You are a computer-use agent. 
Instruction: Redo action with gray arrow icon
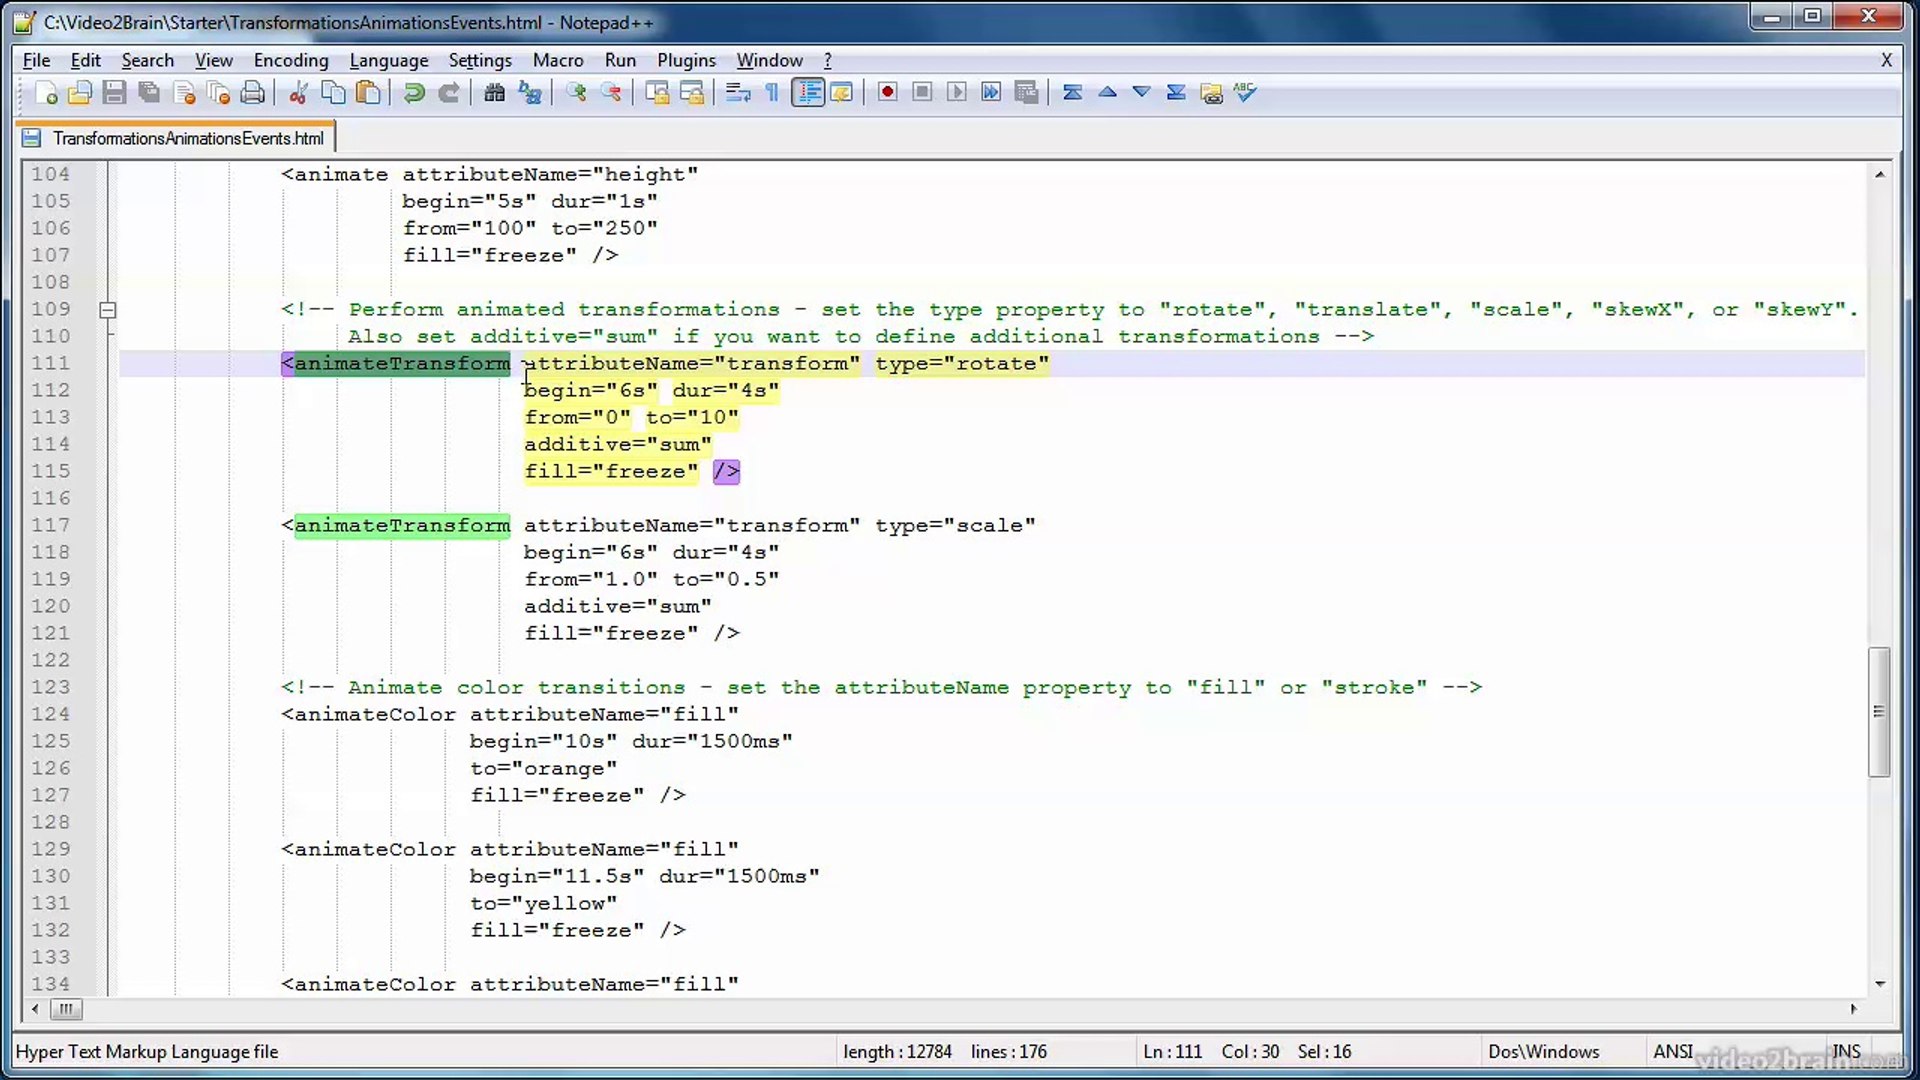point(448,93)
